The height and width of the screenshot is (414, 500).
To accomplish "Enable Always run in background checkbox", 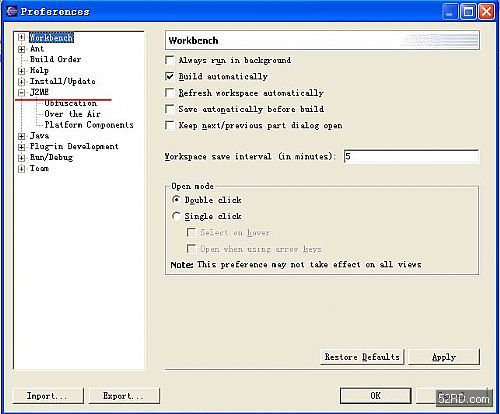I will tap(169, 60).
